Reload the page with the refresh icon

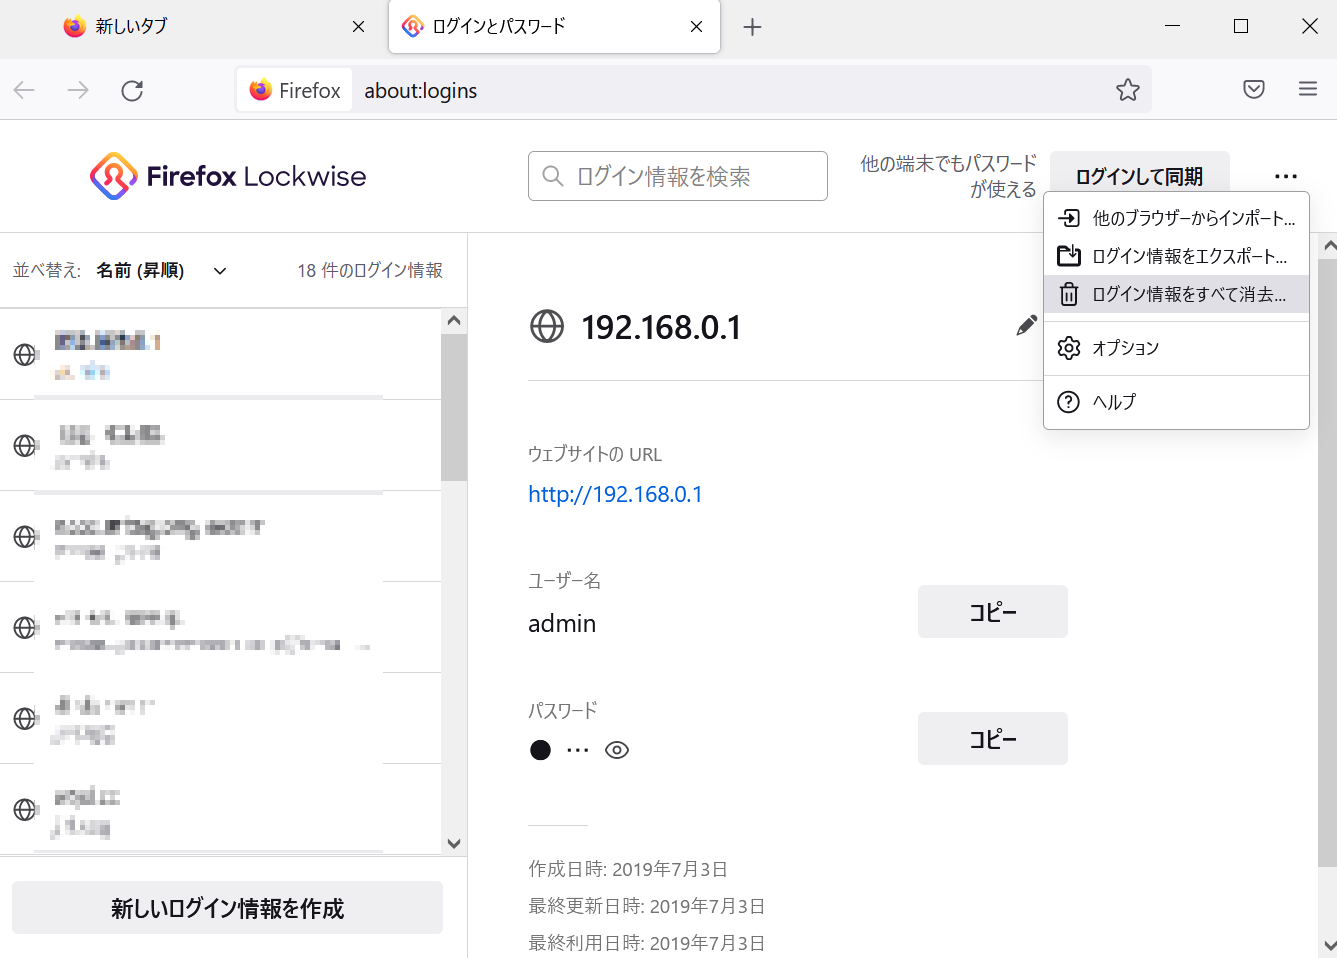point(132,91)
